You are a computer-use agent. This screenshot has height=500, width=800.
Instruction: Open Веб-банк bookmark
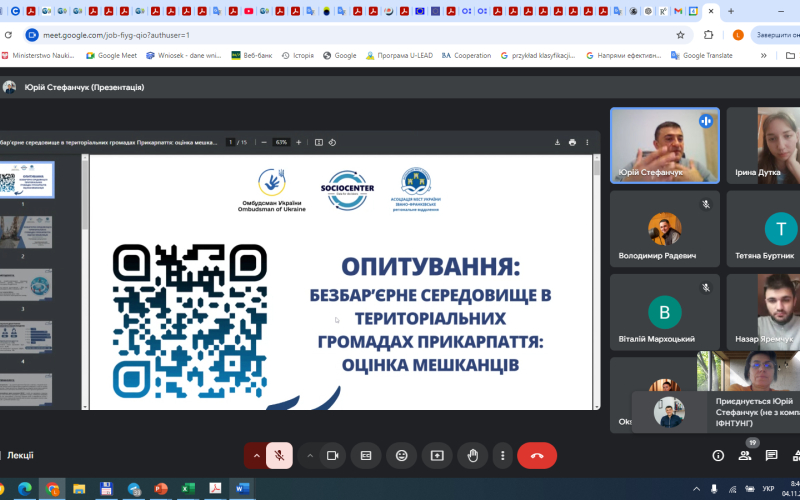click(x=252, y=56)
